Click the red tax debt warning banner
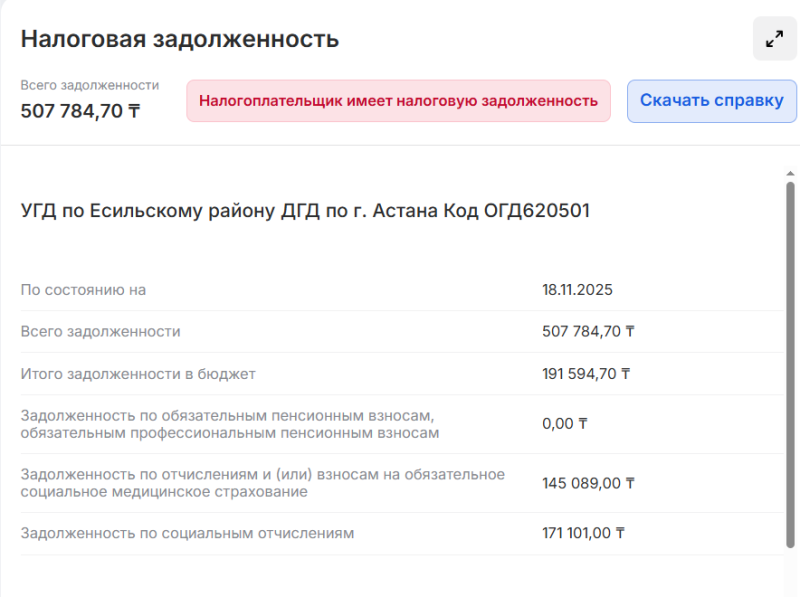This screenshot has height=597, width=800. (401, 101)
